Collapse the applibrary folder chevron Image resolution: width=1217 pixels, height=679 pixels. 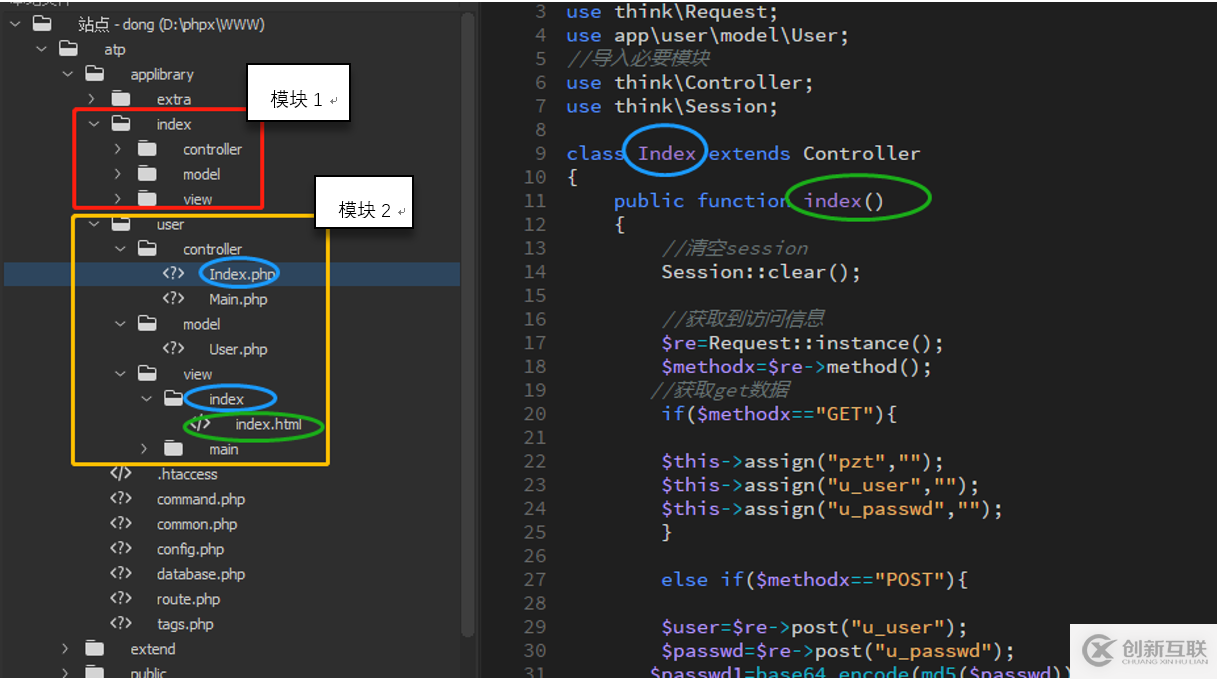pos(67,74)
